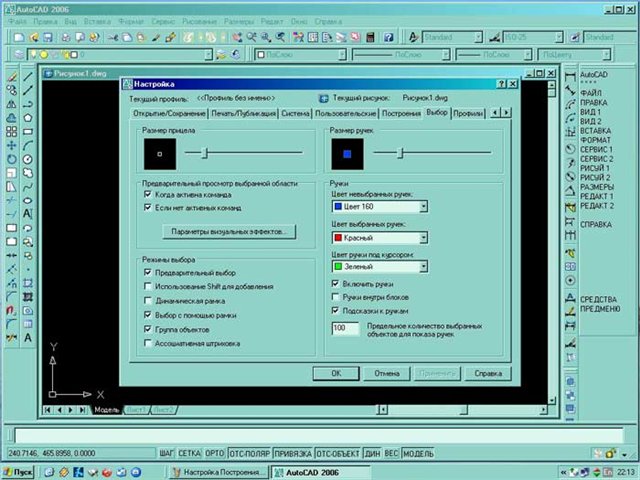Enable 'Использование Shift для добавления' option
Viewport: 640px width, 480px height.
coord(148,286)
